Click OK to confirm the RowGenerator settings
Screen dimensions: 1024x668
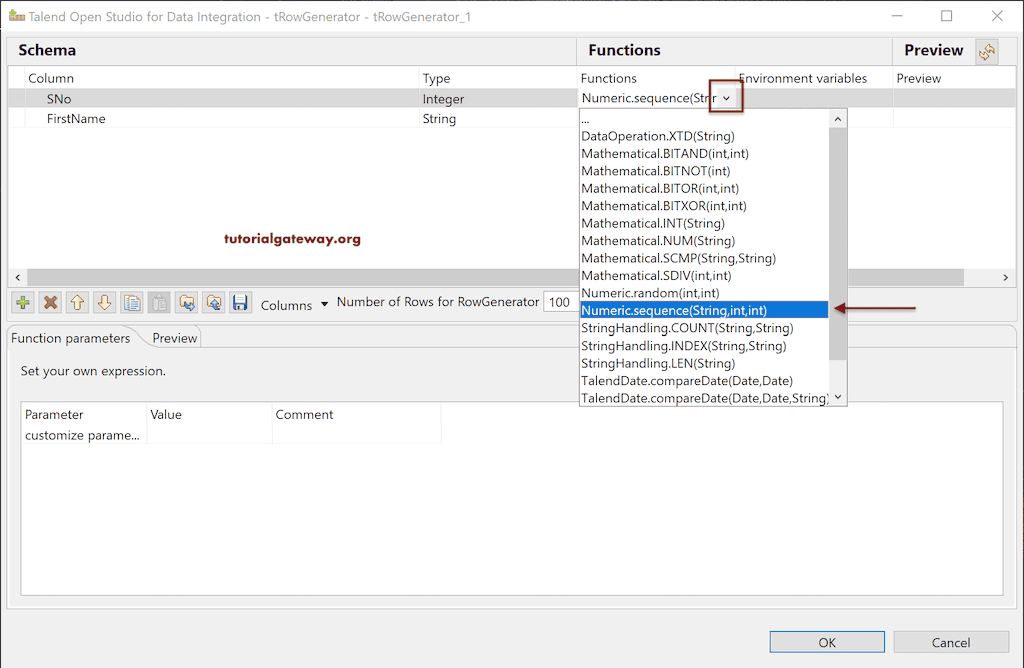pos(827,642)
